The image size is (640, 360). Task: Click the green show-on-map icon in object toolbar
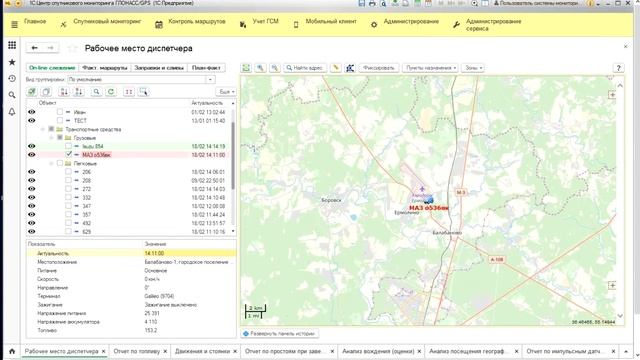pyautogui.click(x=31, y=92)
